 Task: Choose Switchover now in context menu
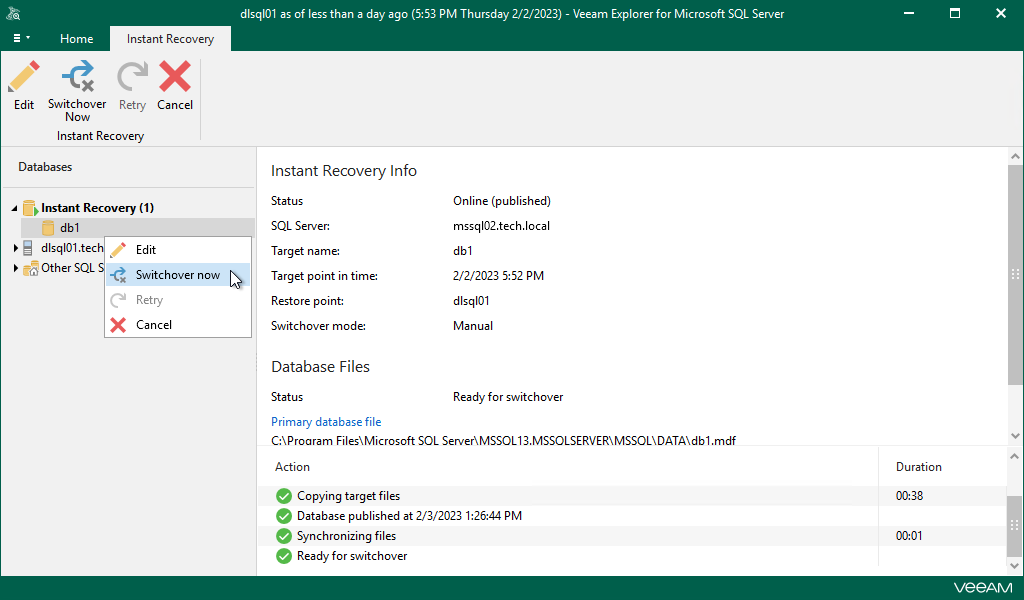coord(178,275)
